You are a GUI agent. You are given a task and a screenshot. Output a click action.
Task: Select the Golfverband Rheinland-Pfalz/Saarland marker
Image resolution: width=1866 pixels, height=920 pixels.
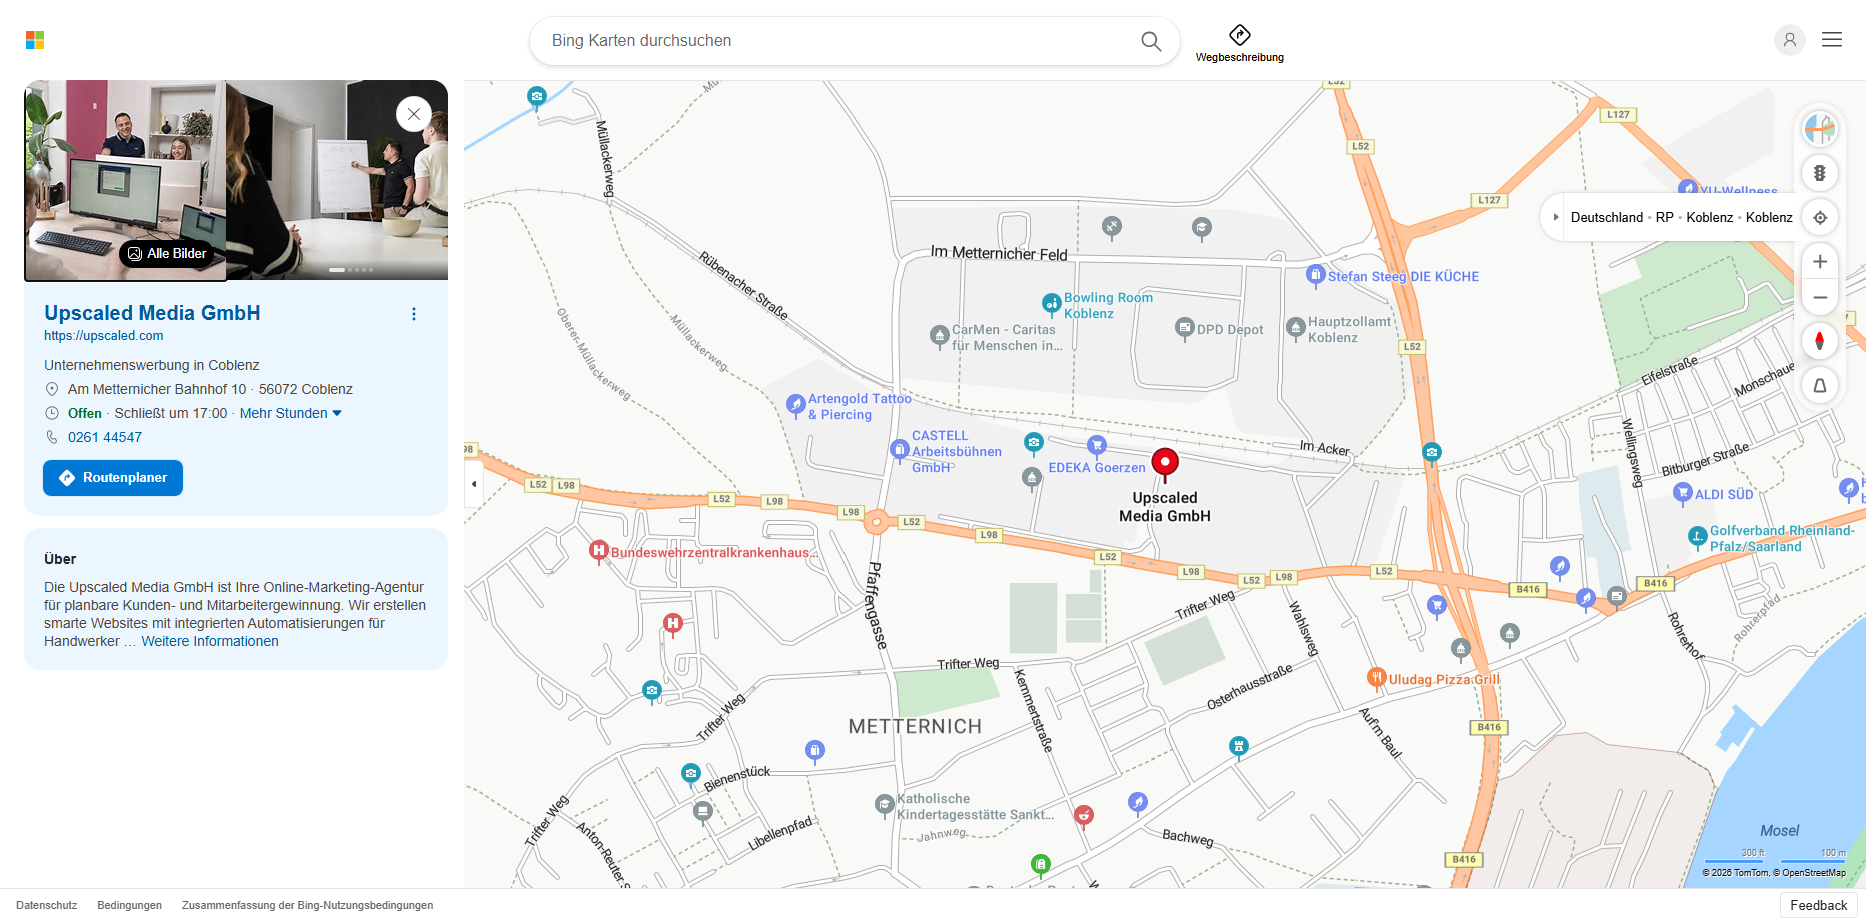(1698, 537)
